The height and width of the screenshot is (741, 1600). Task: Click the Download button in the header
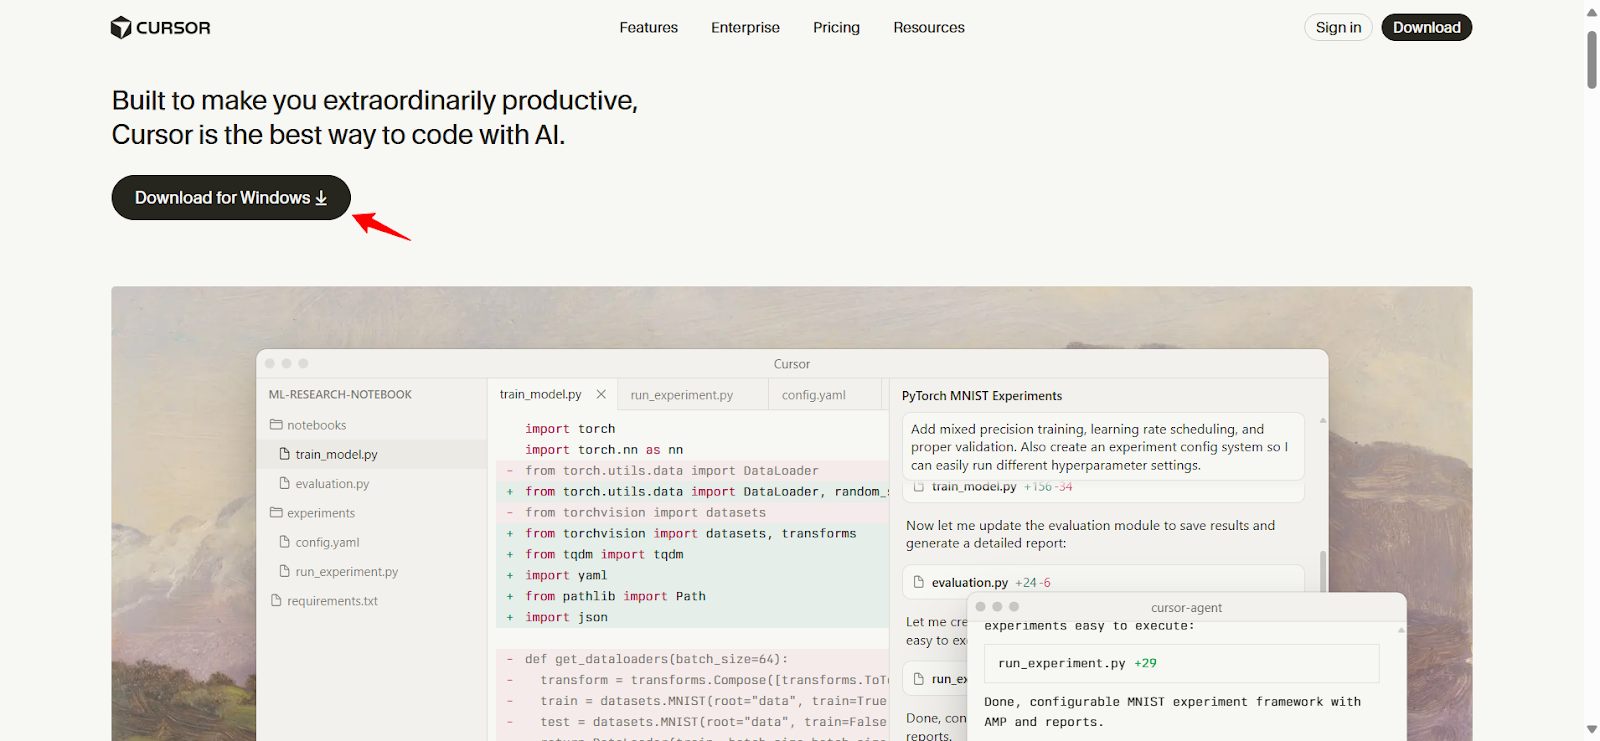(x=1427, y=28)
